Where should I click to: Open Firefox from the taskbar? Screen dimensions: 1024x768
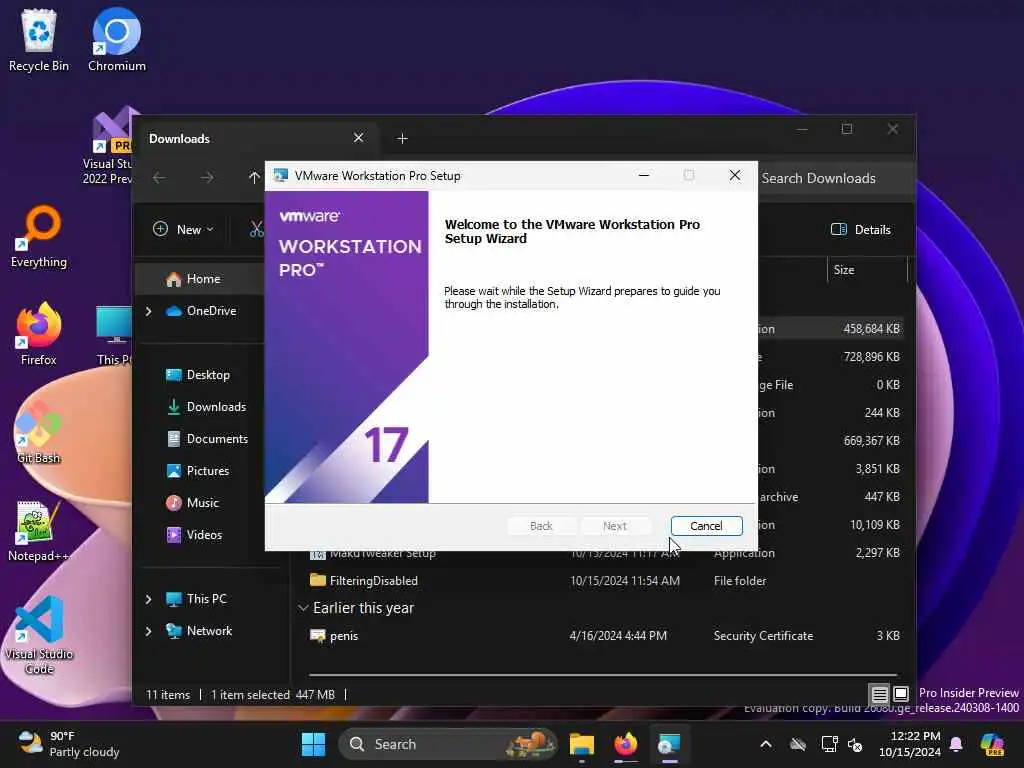[625, 744]
